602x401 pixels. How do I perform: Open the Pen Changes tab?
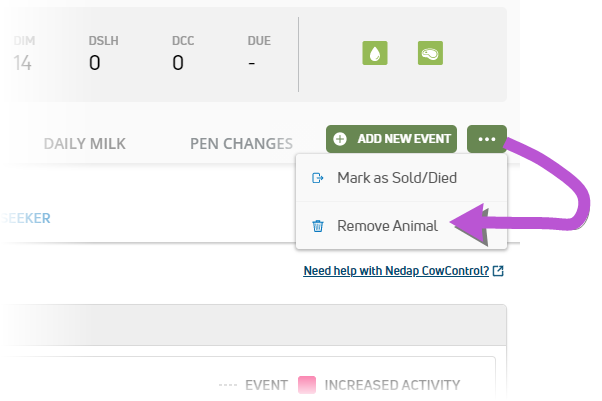[241, 144]
